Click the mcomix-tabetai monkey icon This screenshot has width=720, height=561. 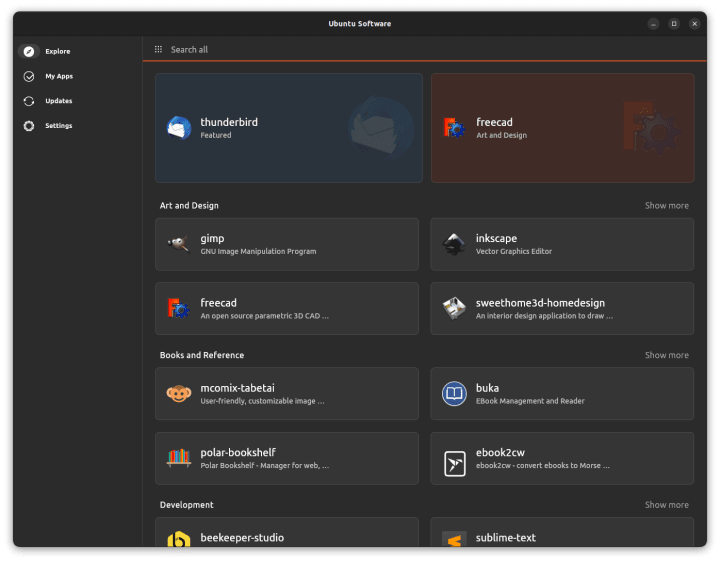coord(179,393)
